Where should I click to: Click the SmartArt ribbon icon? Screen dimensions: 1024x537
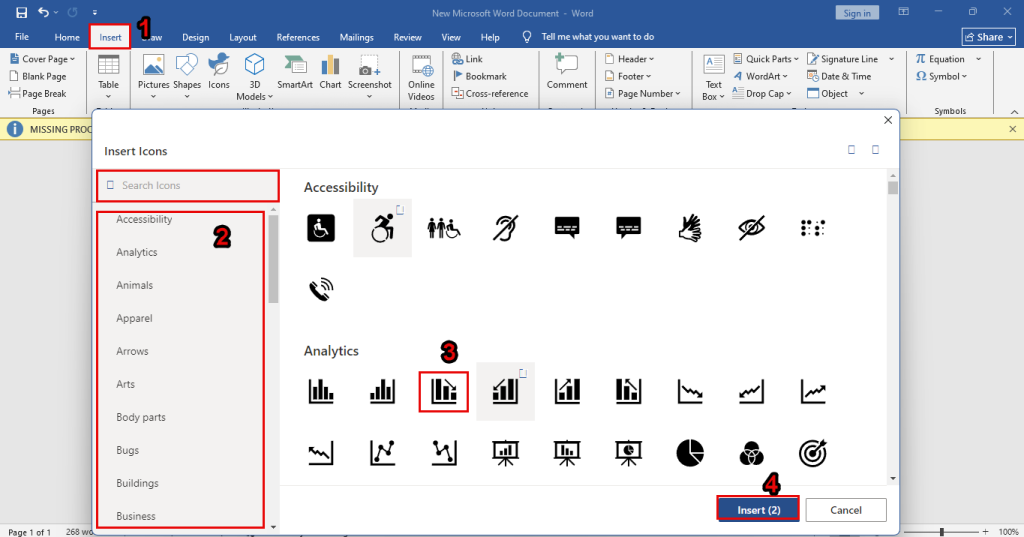(x=295, y=72)
